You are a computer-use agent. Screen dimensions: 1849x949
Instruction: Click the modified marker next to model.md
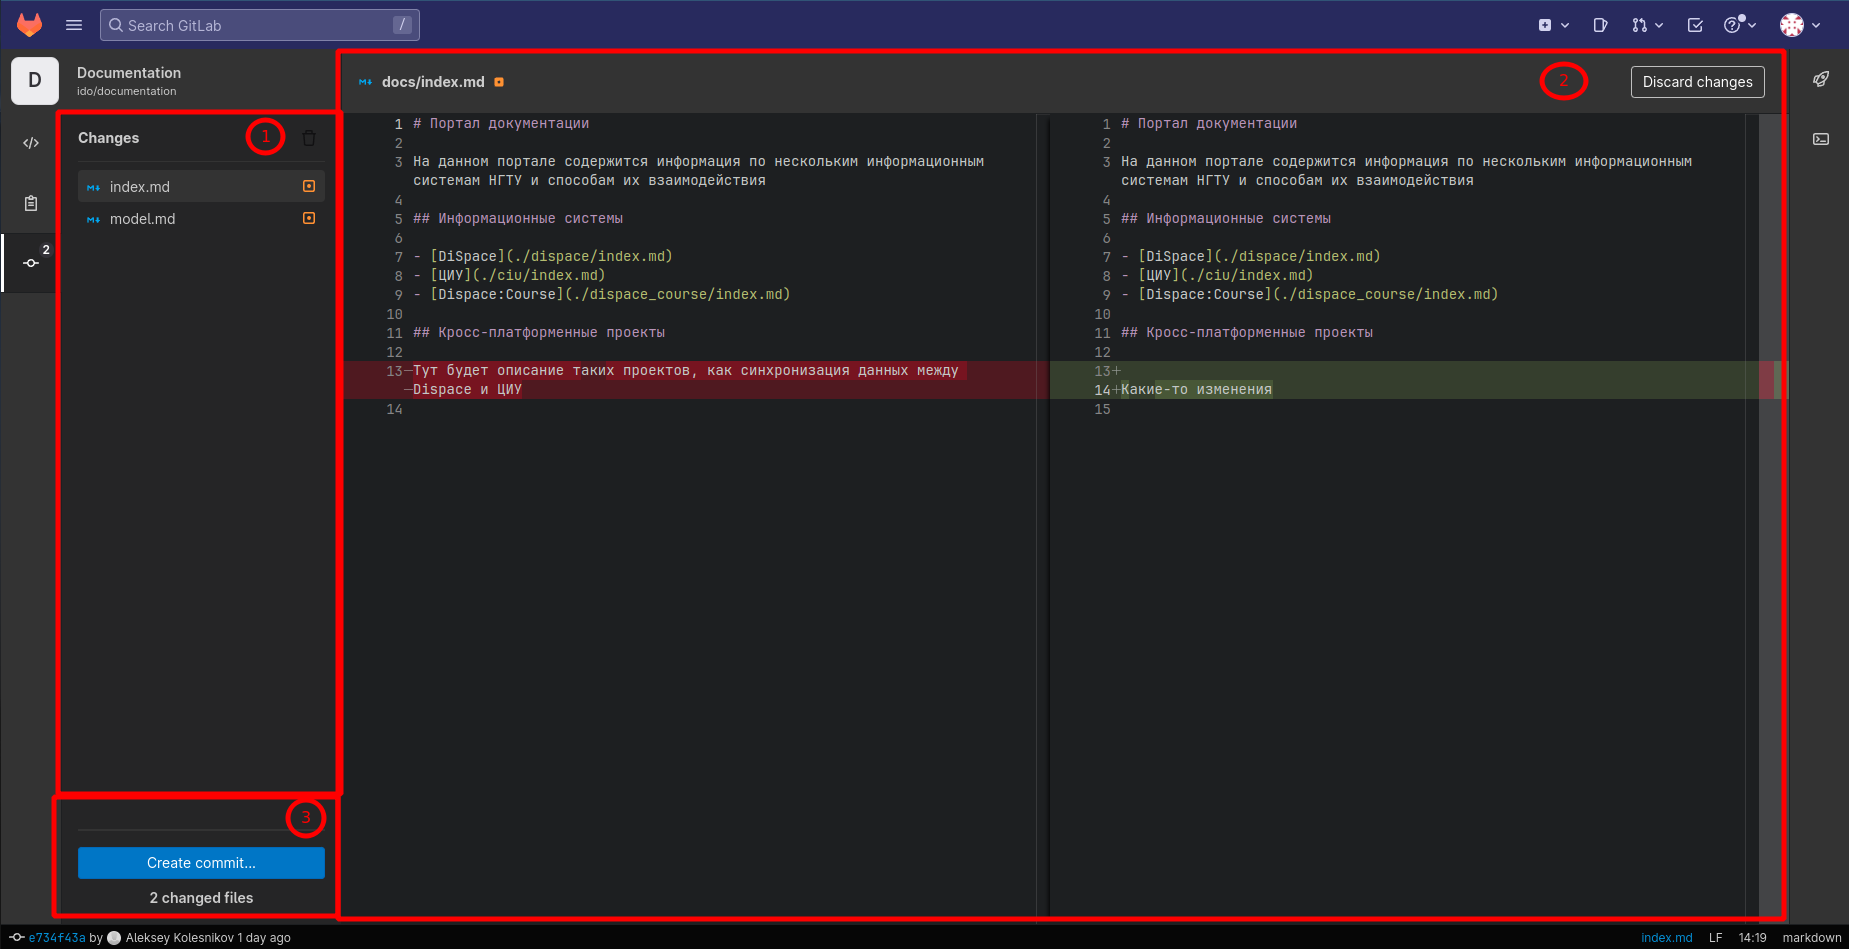(x=309, y=218)
